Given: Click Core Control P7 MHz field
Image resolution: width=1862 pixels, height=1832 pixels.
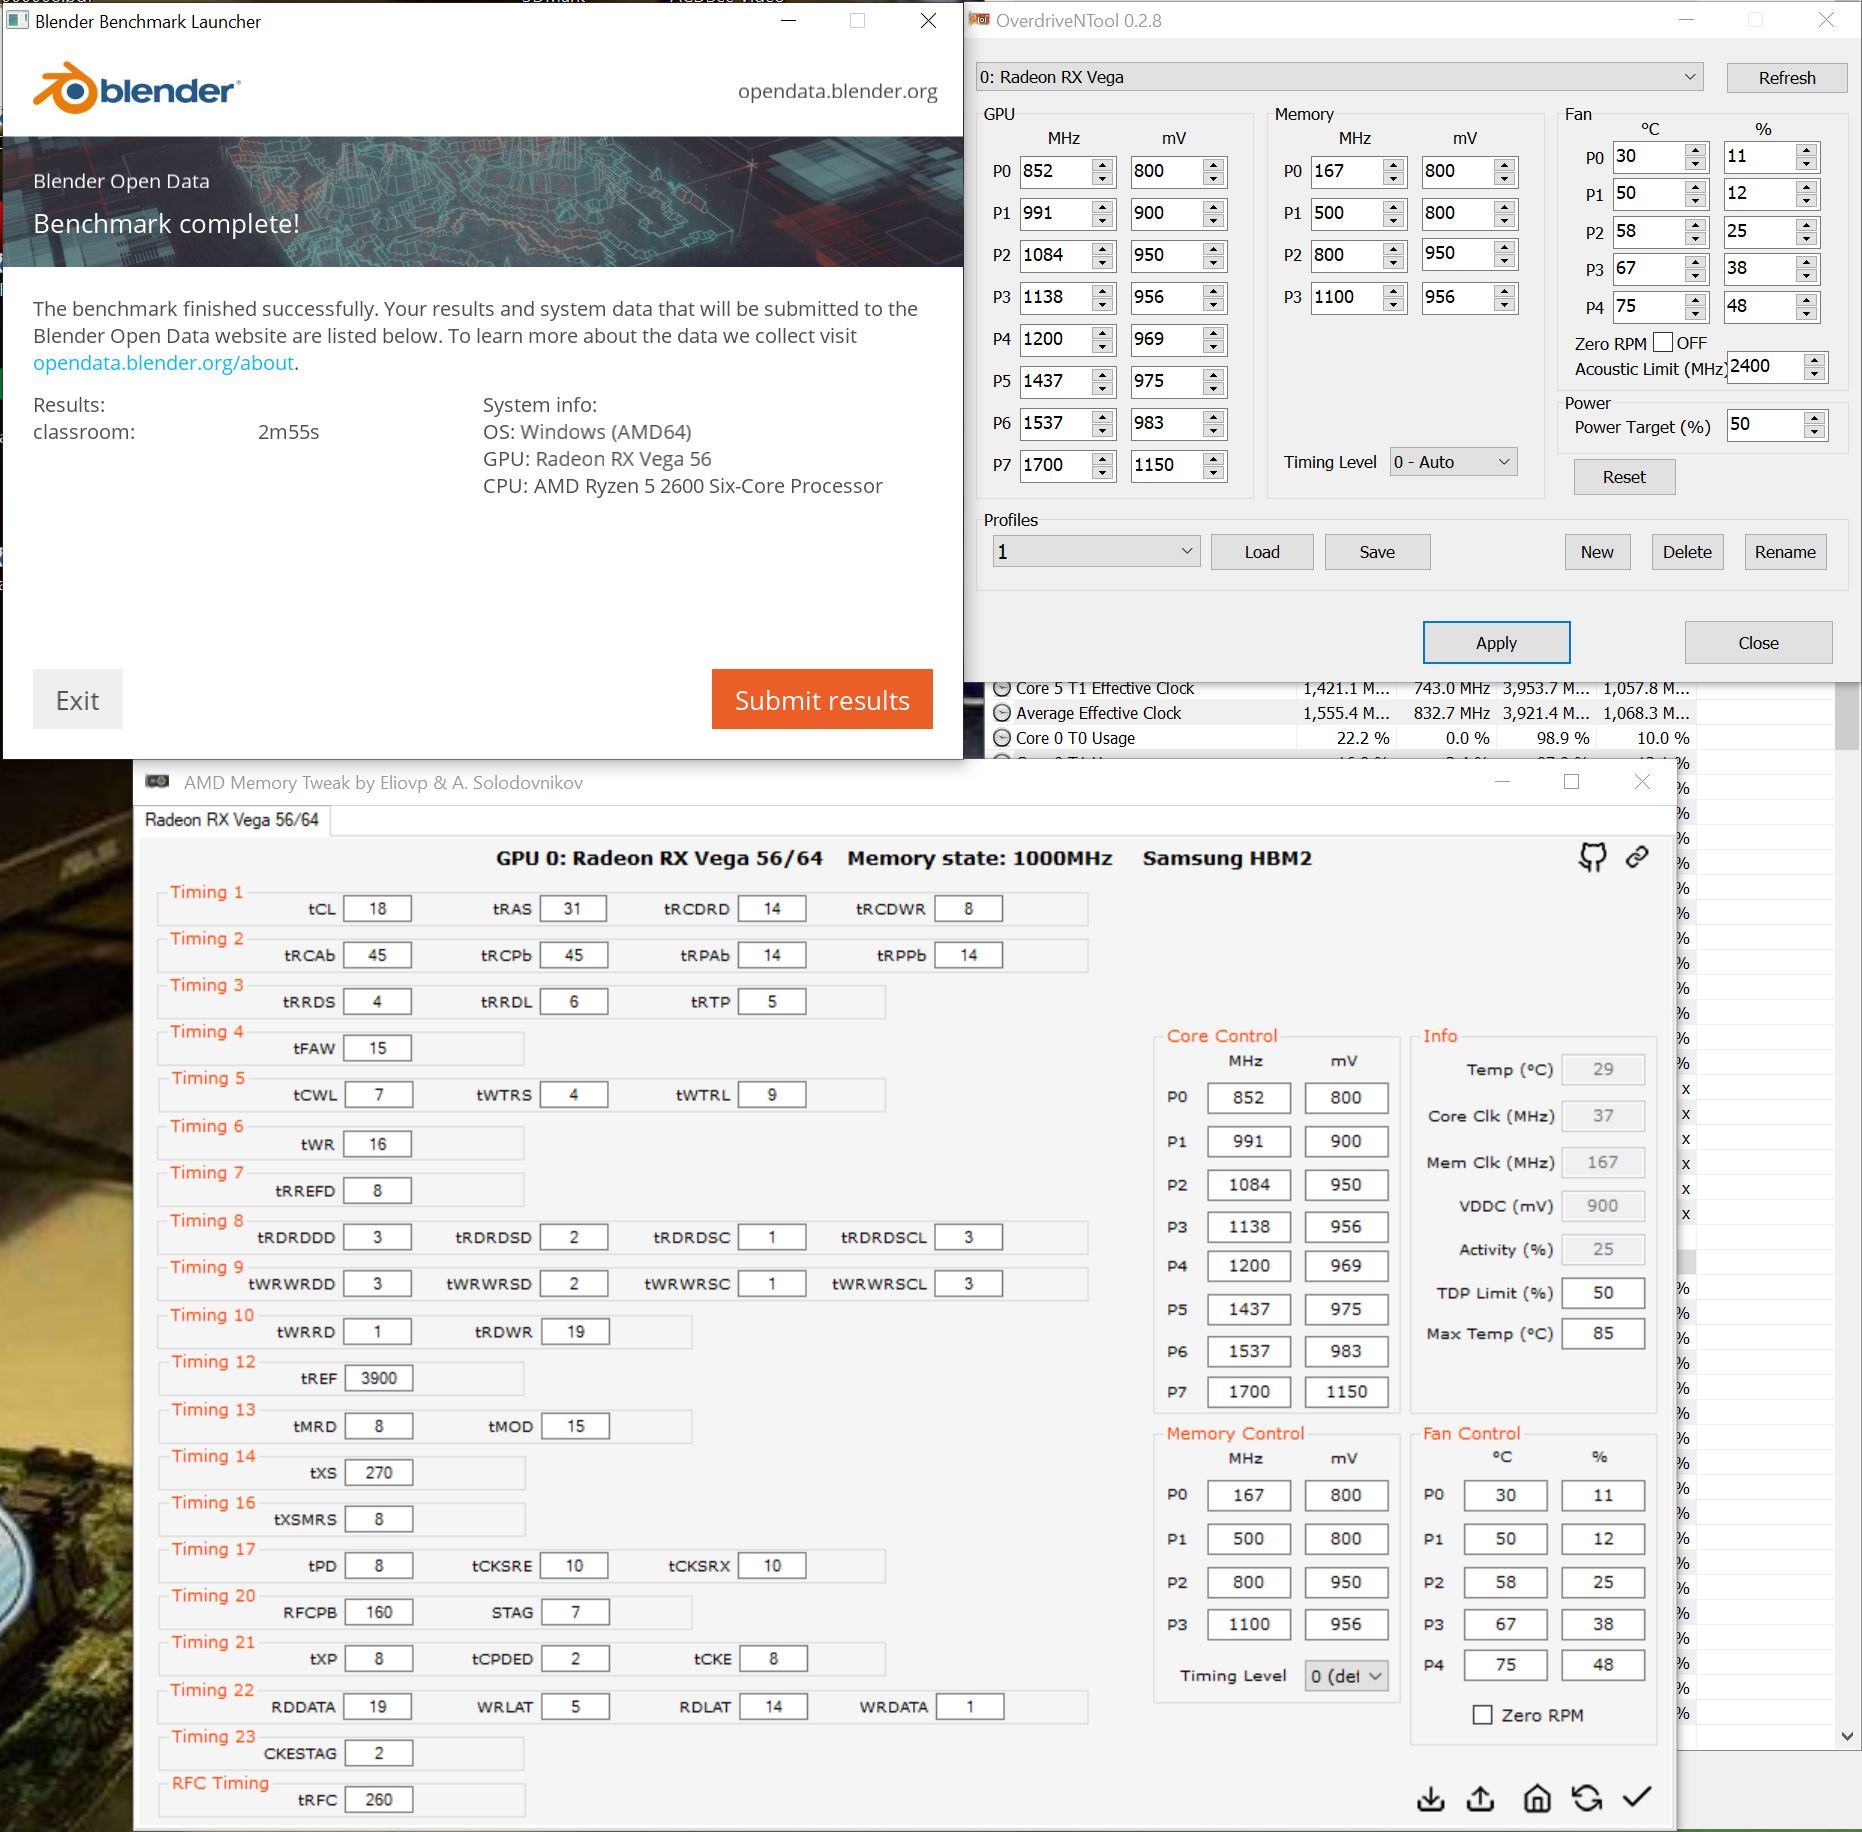Looking at the screenshot, I should 1249,1392.
